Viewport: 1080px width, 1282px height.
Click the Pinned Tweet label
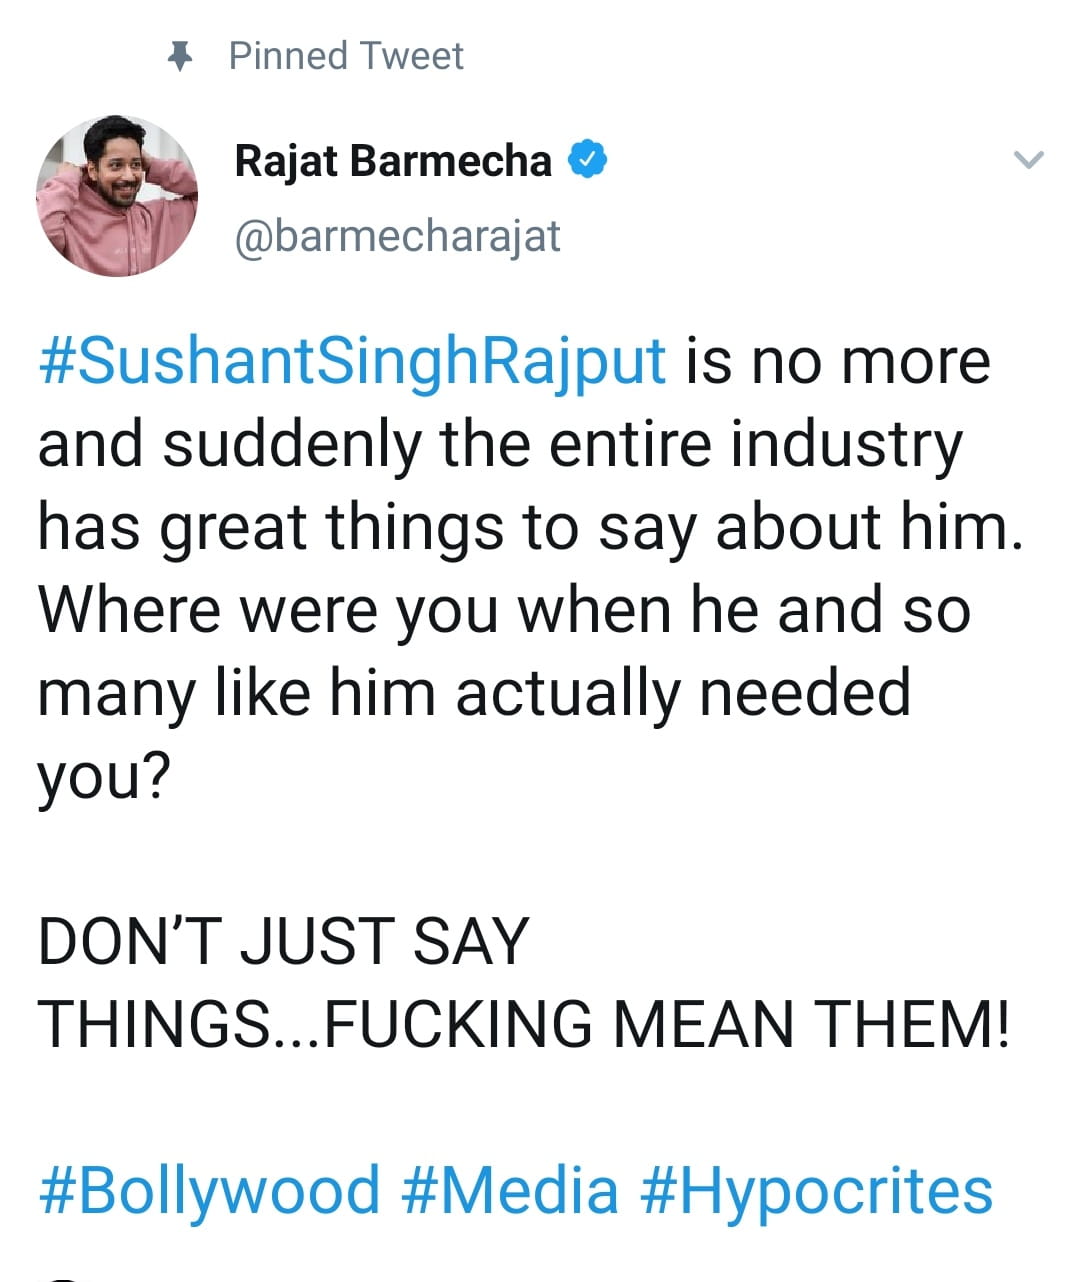coord(346,57)
